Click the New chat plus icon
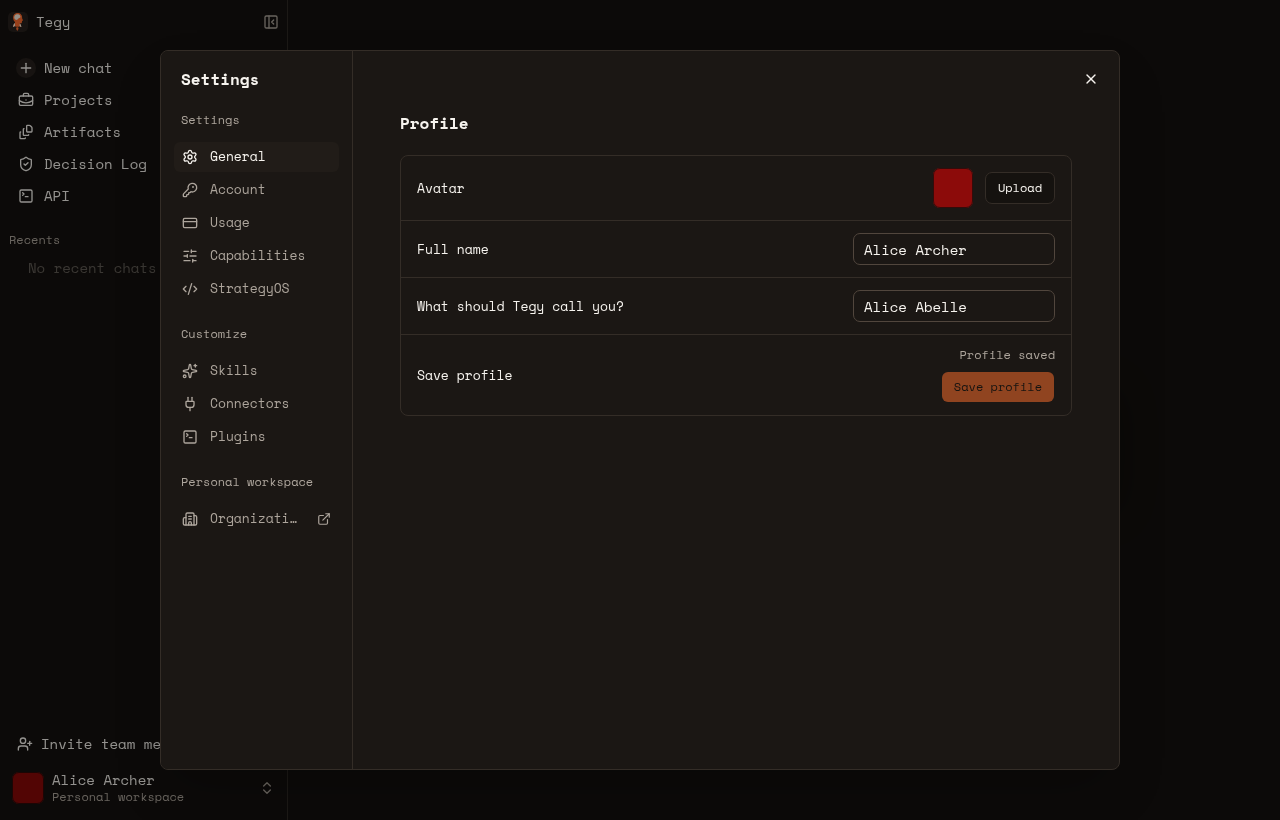Image resolution: width=1280 pixels, height=820 pixels. coord(26,68)
